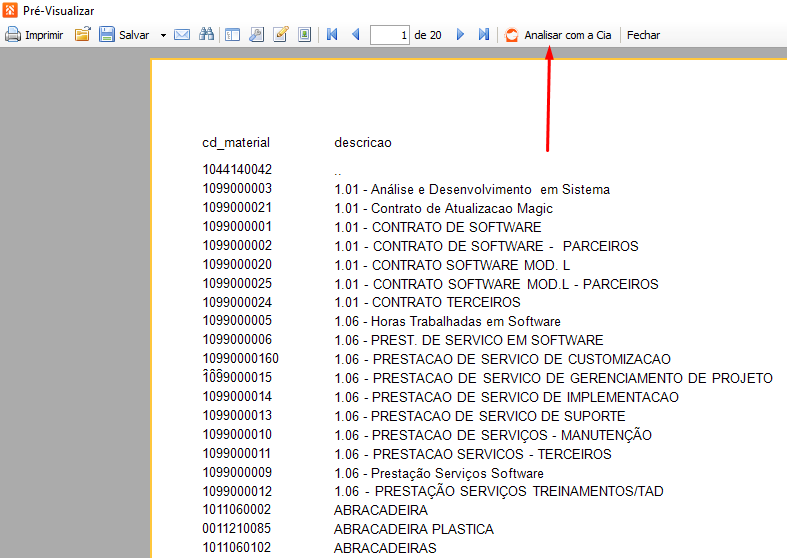Image resolution: width=787 pixels, height=558 pixels.
Task: Select ABRACADEIRA PLASTICA description
Action: coord(414,529)
